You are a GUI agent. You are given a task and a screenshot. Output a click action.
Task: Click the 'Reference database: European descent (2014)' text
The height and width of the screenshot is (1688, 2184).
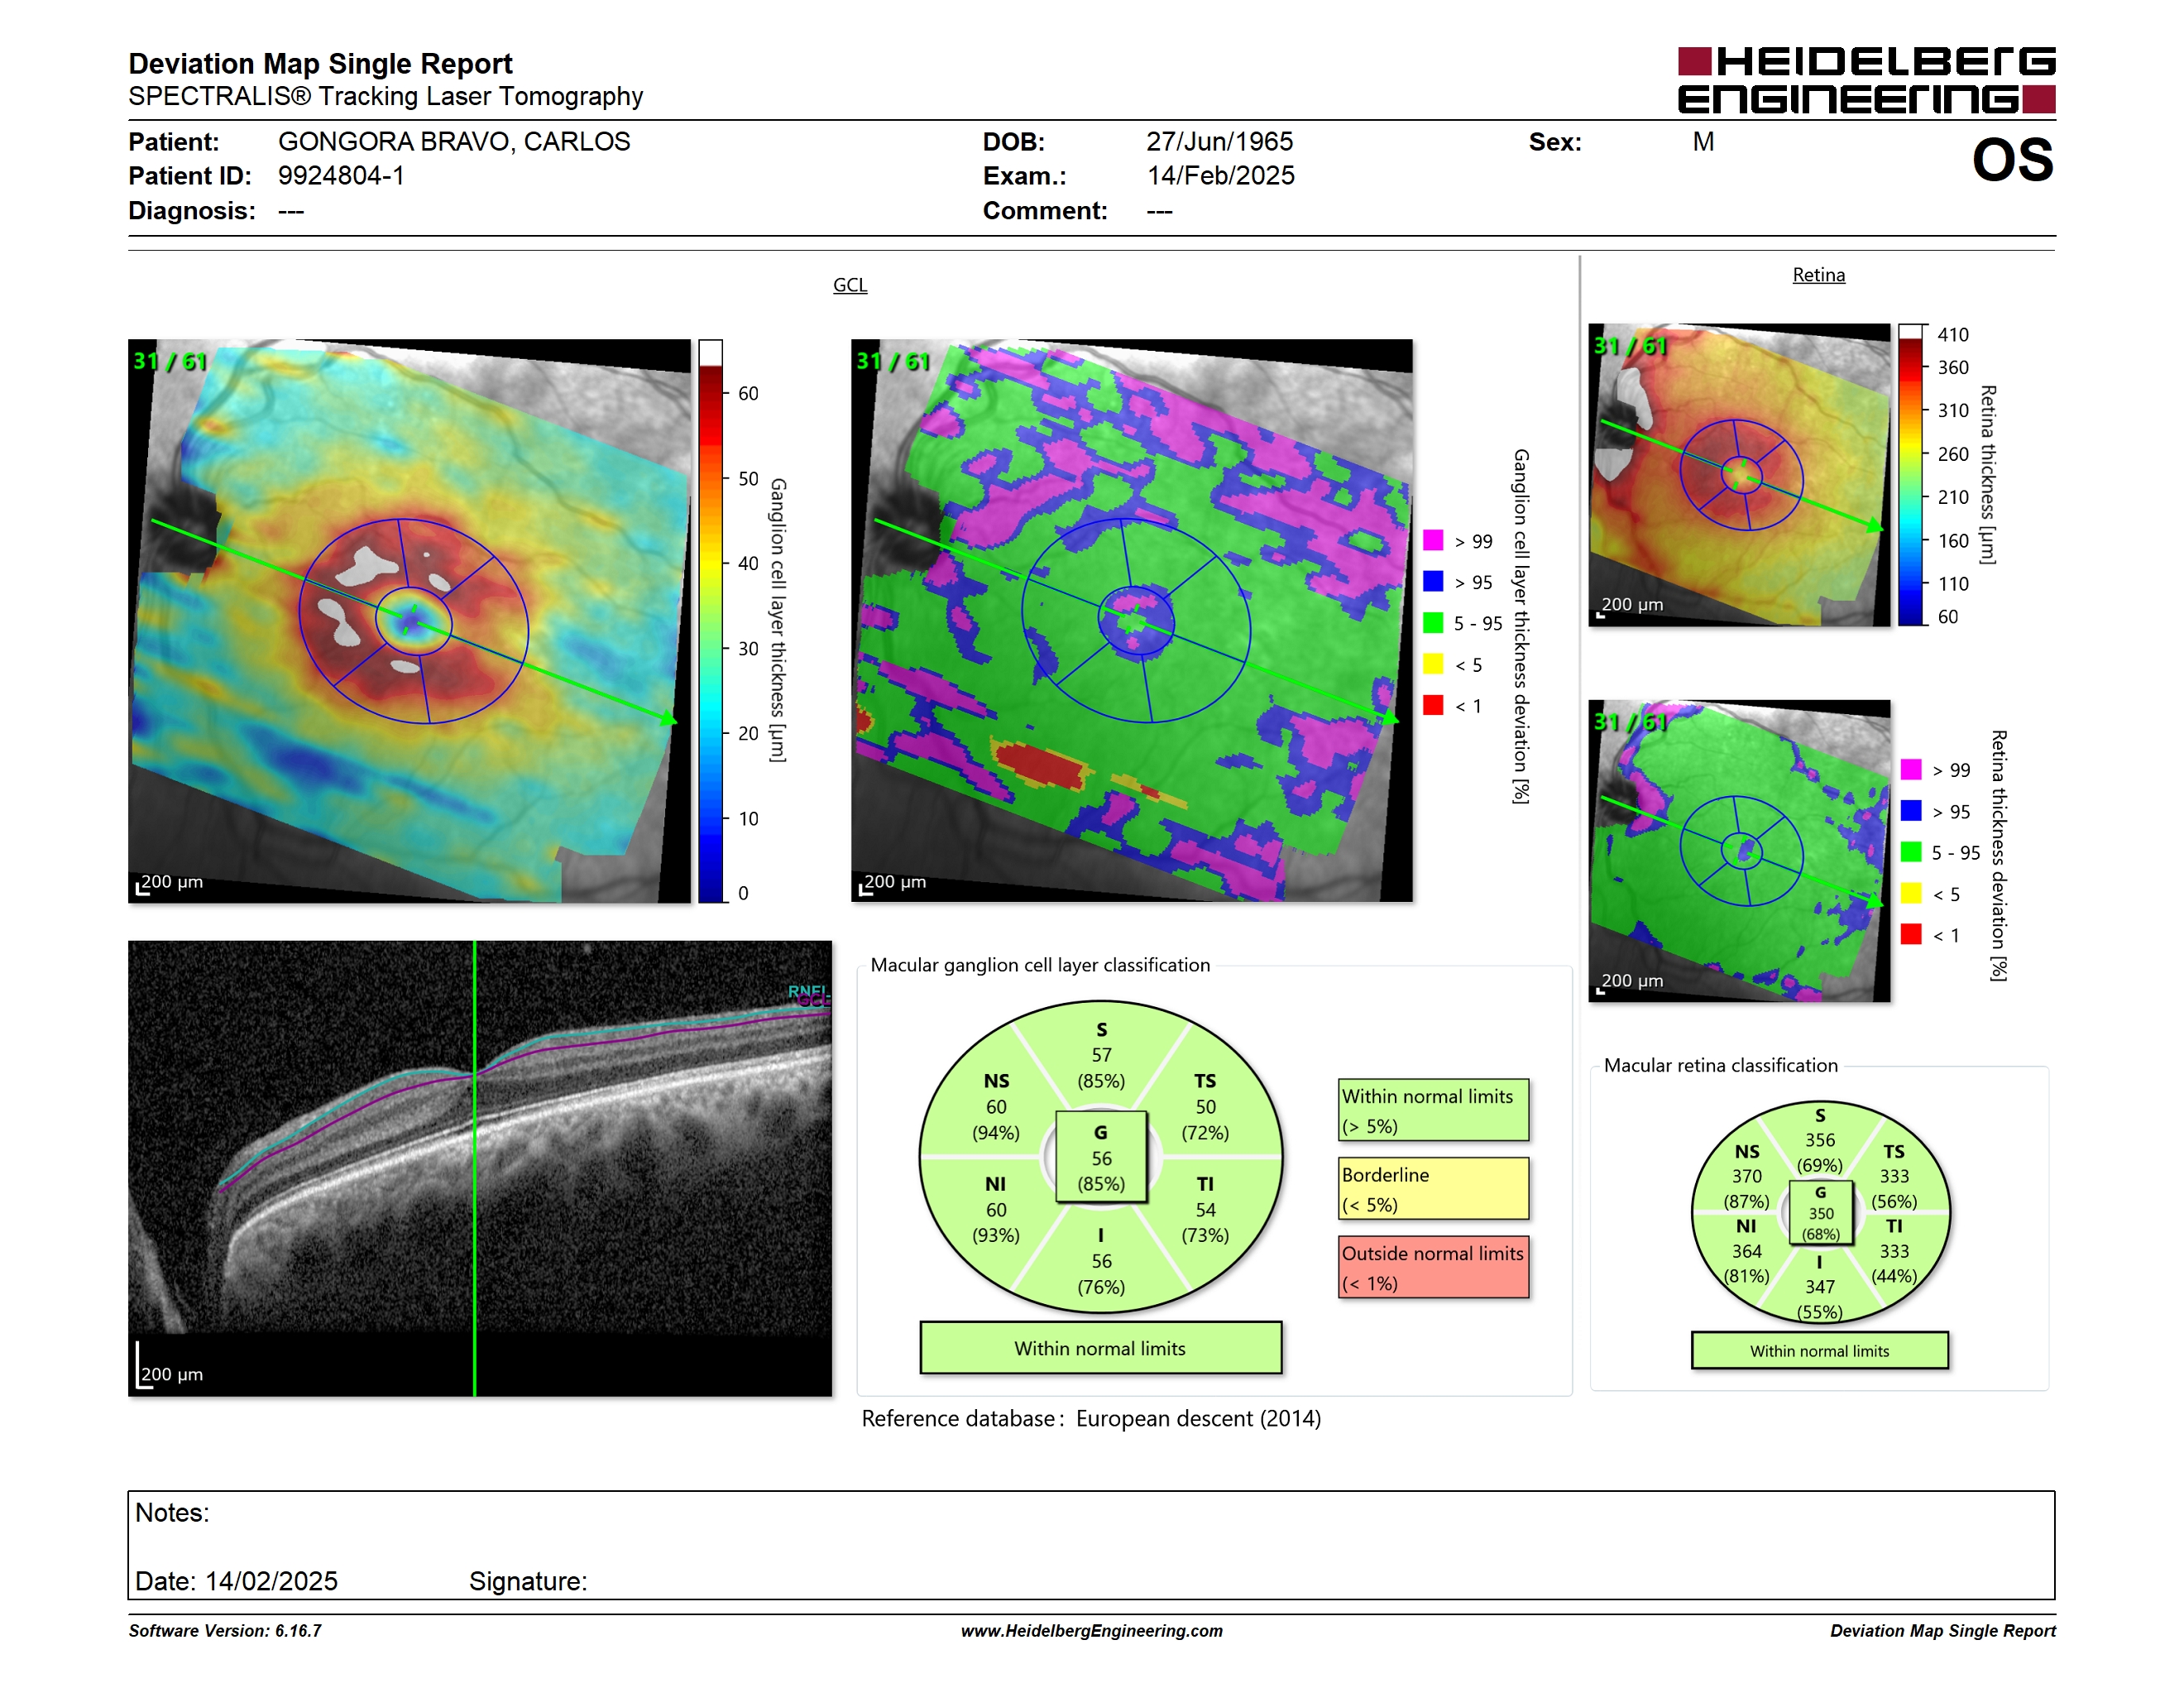(1091, 1418)
